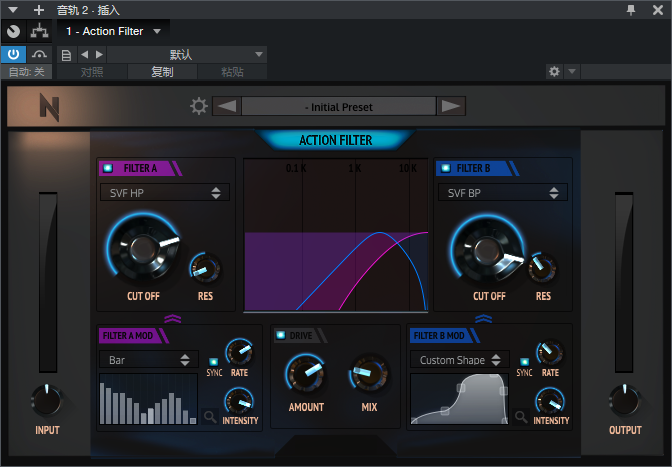Click the FILTER A MOD header tab

tap(133, 335)
